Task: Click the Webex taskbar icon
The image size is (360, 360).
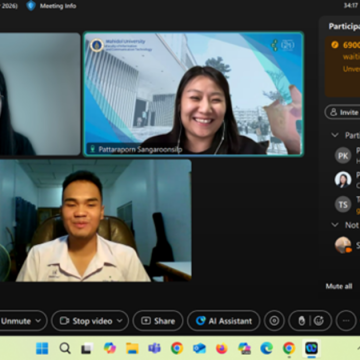Action: (312, 348)
